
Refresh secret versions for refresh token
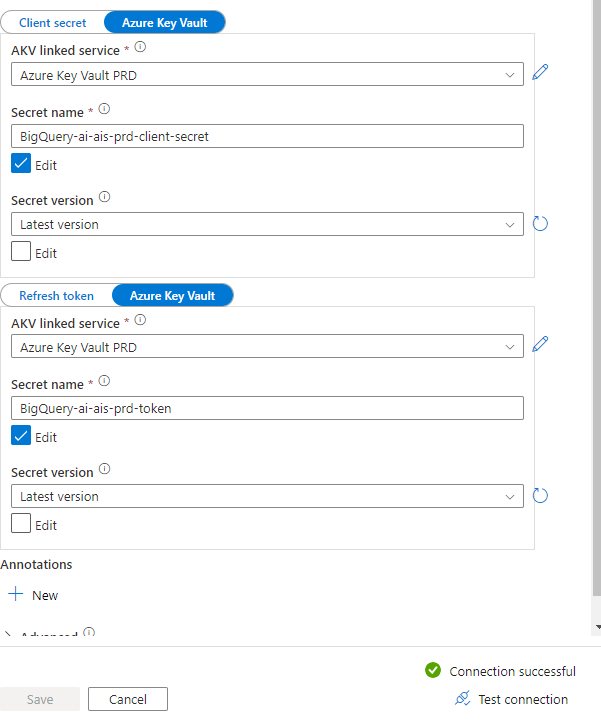pos(540,496)
